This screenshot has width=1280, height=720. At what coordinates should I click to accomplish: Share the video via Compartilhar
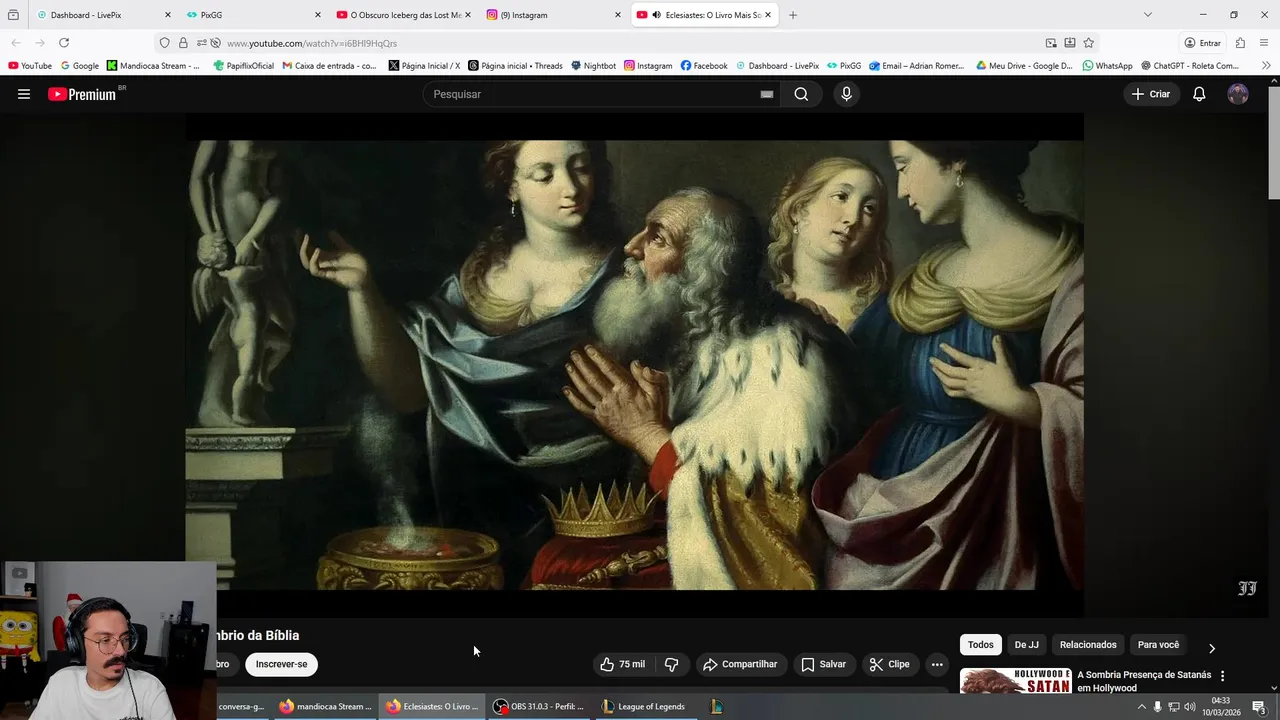[x=740, y=664]
